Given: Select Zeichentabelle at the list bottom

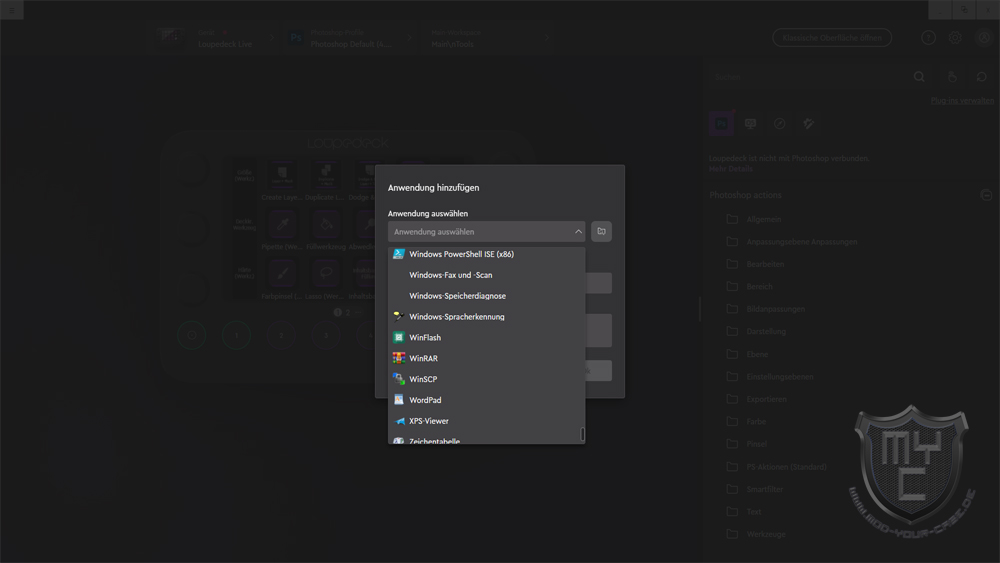Looking at the screenshot, I should 486,439.
